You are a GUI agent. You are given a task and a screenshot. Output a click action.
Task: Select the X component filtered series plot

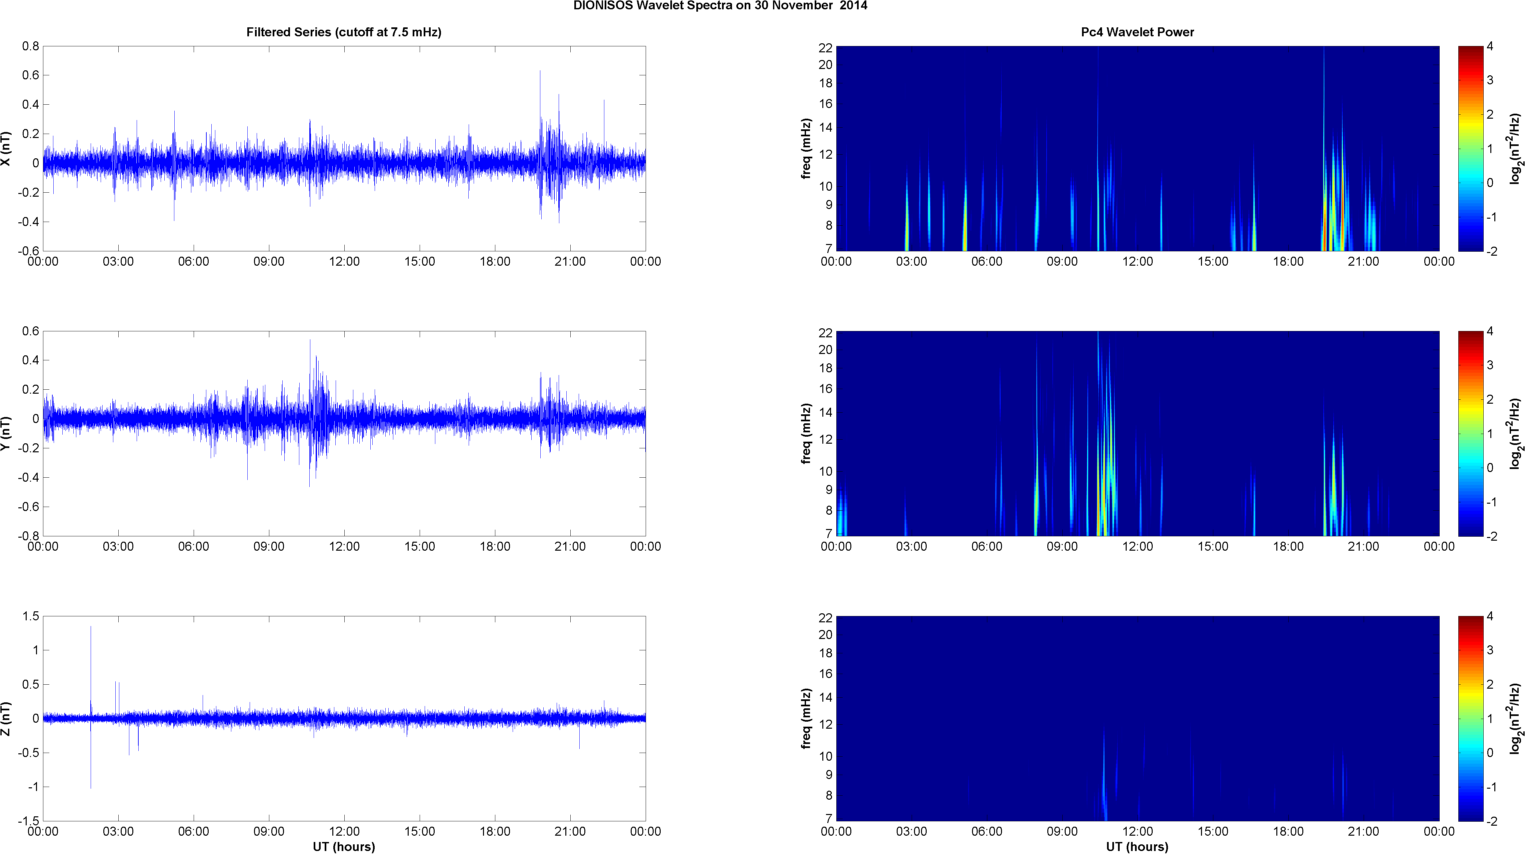click(344, 148)
